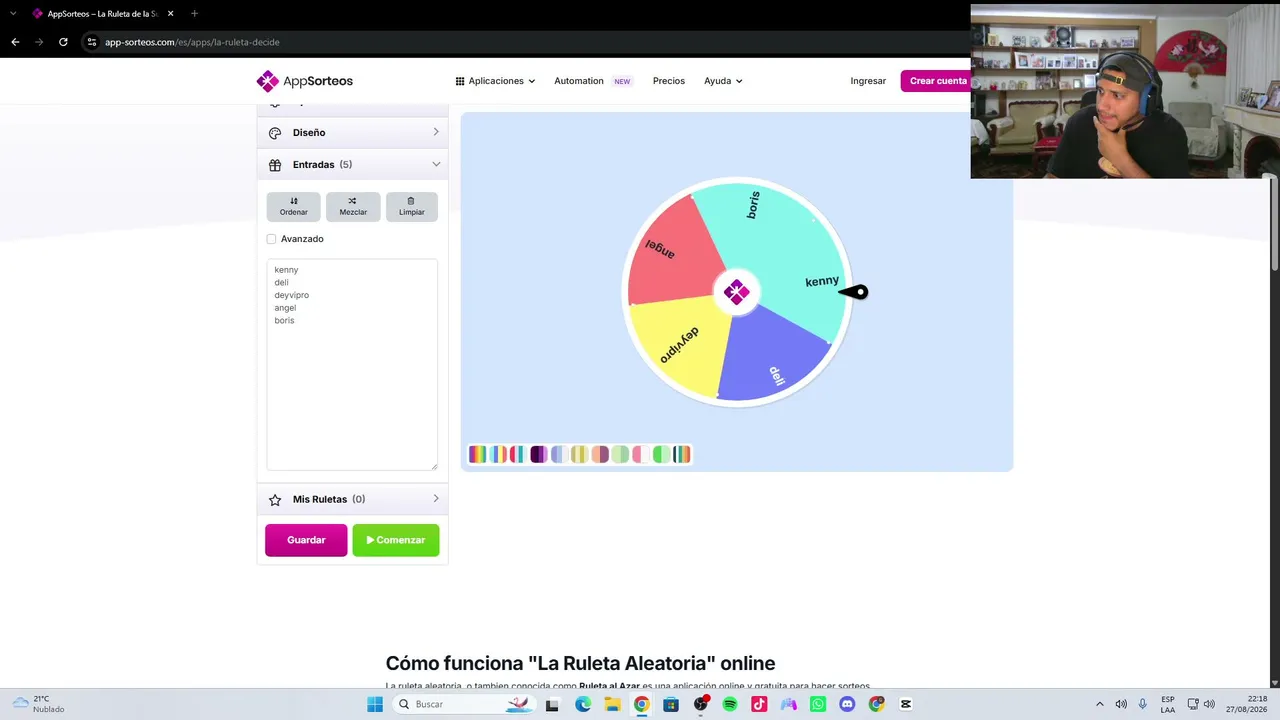Click the weather widget showing 21°C
The width and height of the screenshot is (1280, 720).
tap(38, 704)
